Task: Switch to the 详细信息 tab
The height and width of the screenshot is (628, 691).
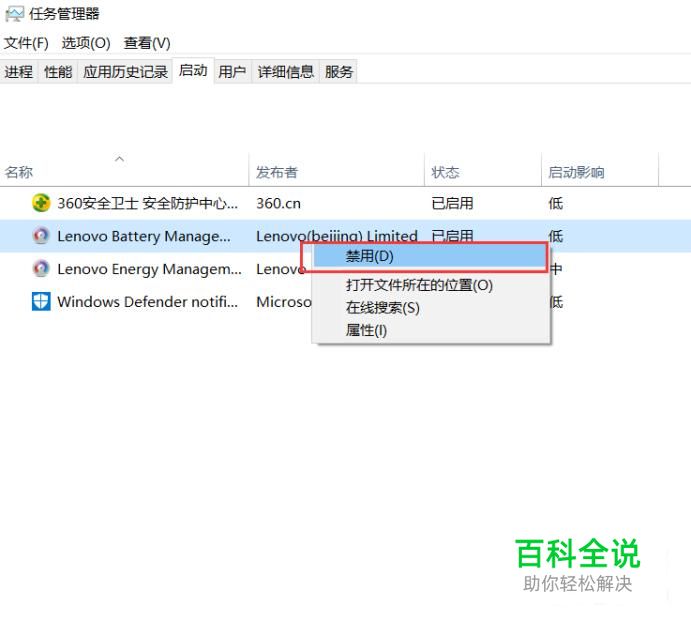Action: click(x=286, y=71)
